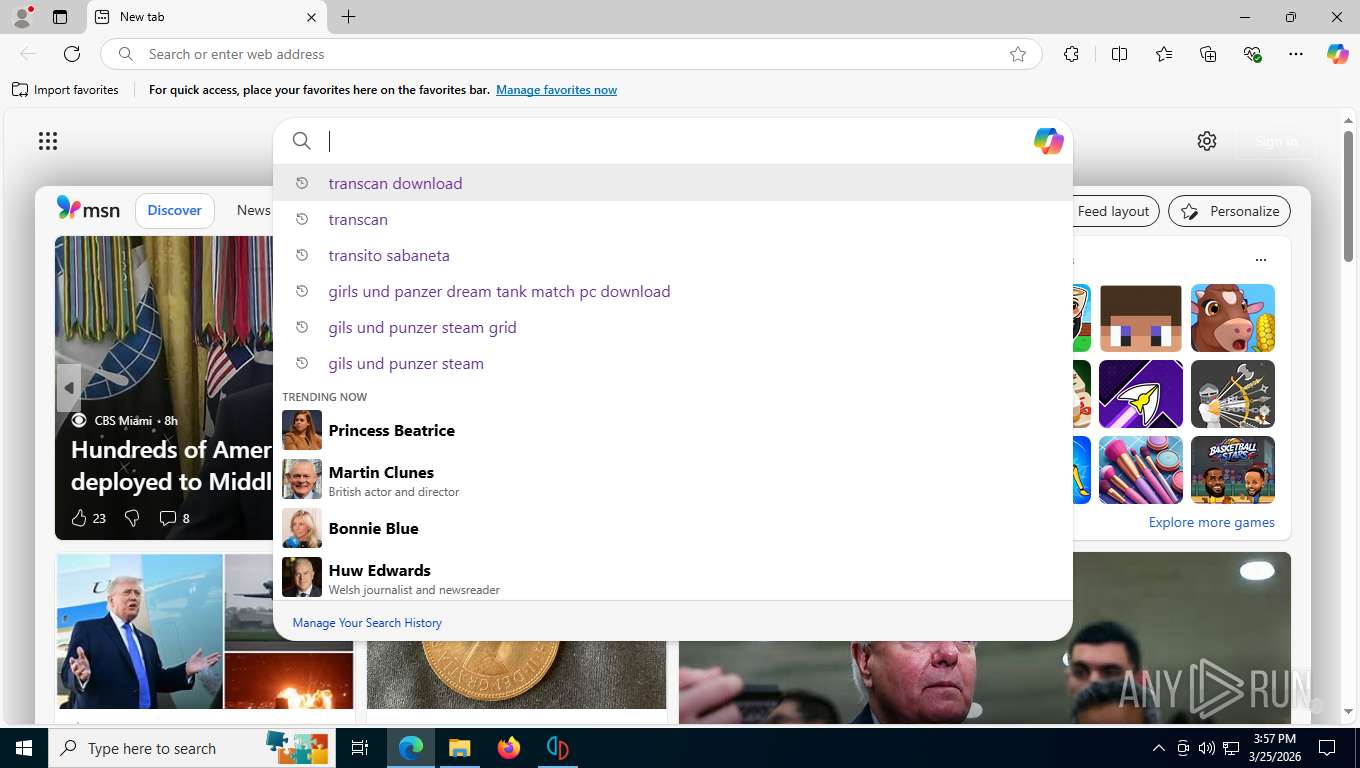
Task: Open Basketball Stars game thumbnail
Action: click(1233, 470)
